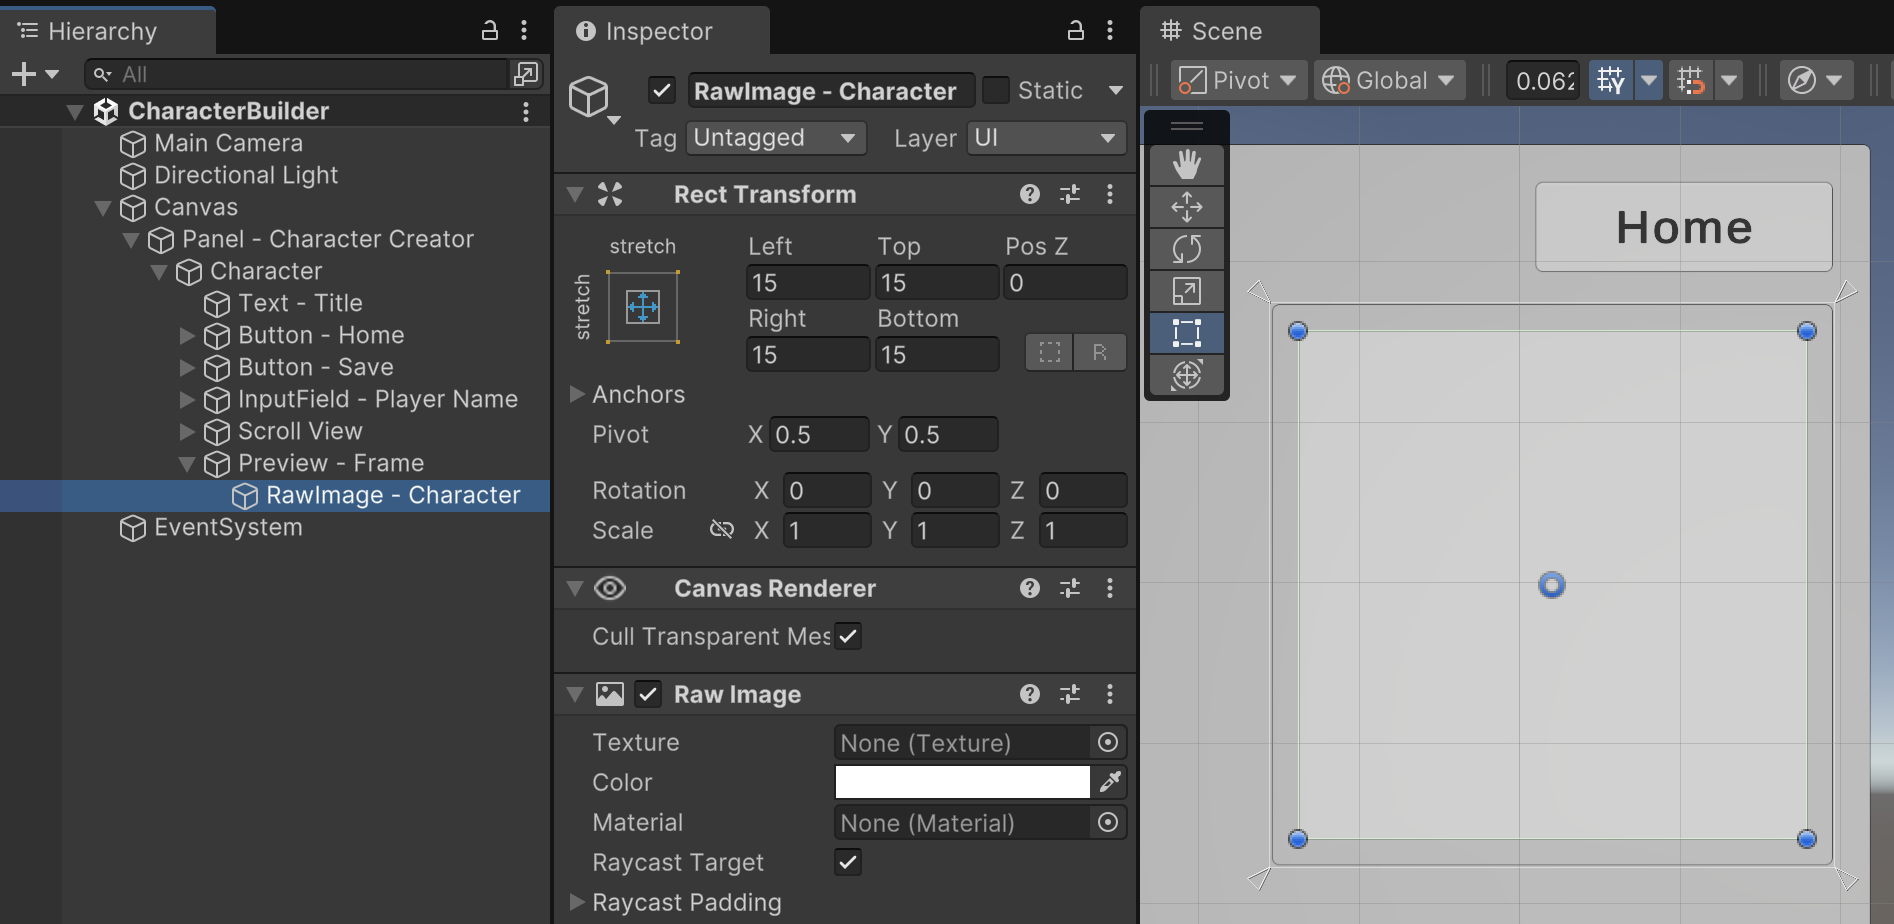Select the Rect tool

point(1186,333)
